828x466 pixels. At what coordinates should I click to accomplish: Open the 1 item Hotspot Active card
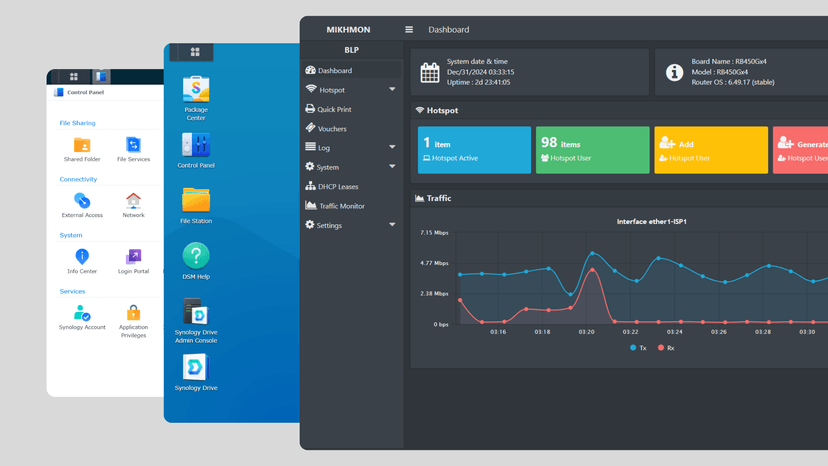pyautogui.click(x=474, y=150)
